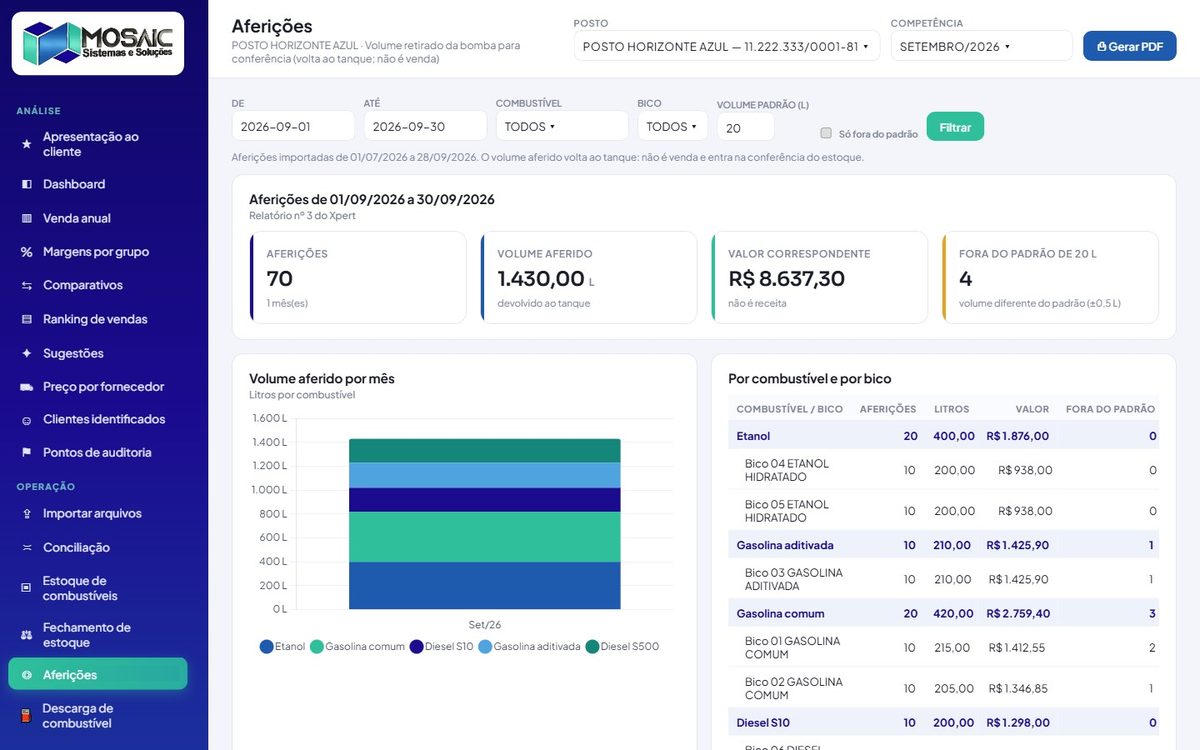This screenshot has height=750, width=1200.
Task: Toggle Gasolina comum legend swatch
Action: [317, 647]
